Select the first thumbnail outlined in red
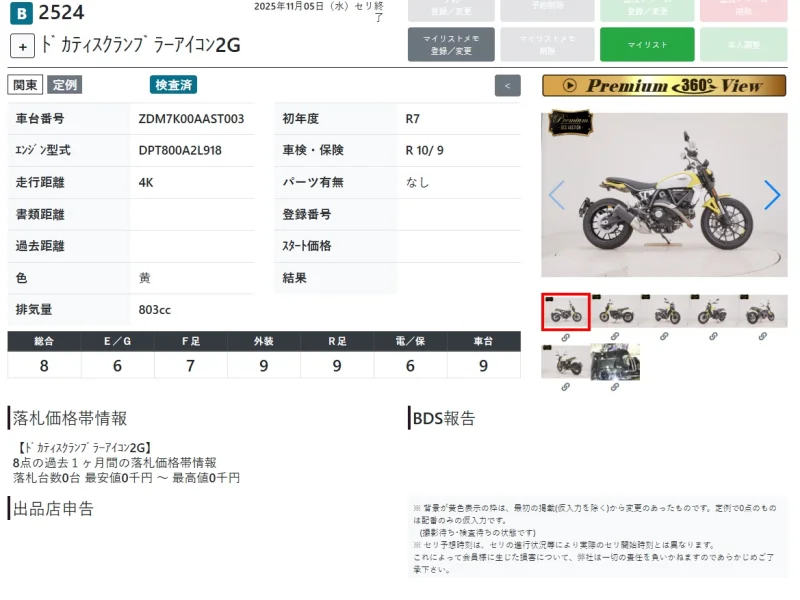The image size is (800, 600). coord(566,312)
